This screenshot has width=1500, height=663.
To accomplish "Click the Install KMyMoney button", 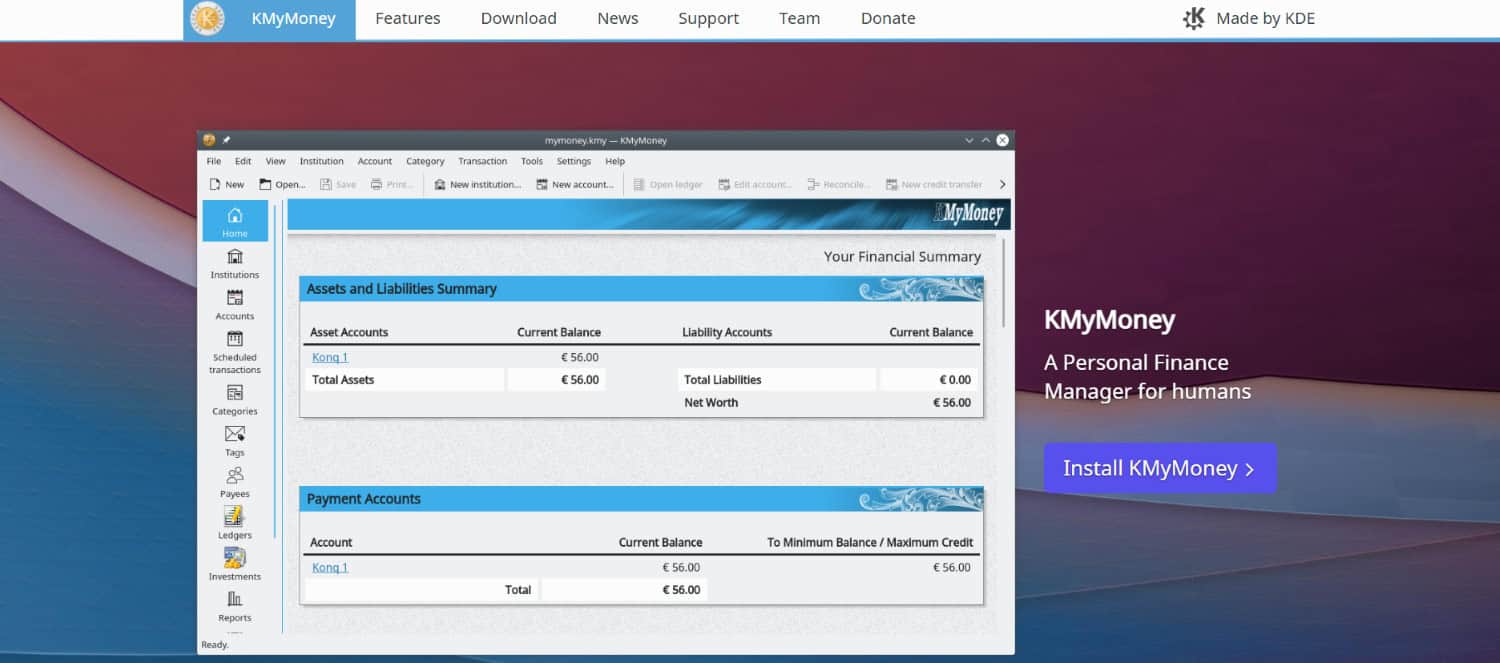I will (1160, 468).
